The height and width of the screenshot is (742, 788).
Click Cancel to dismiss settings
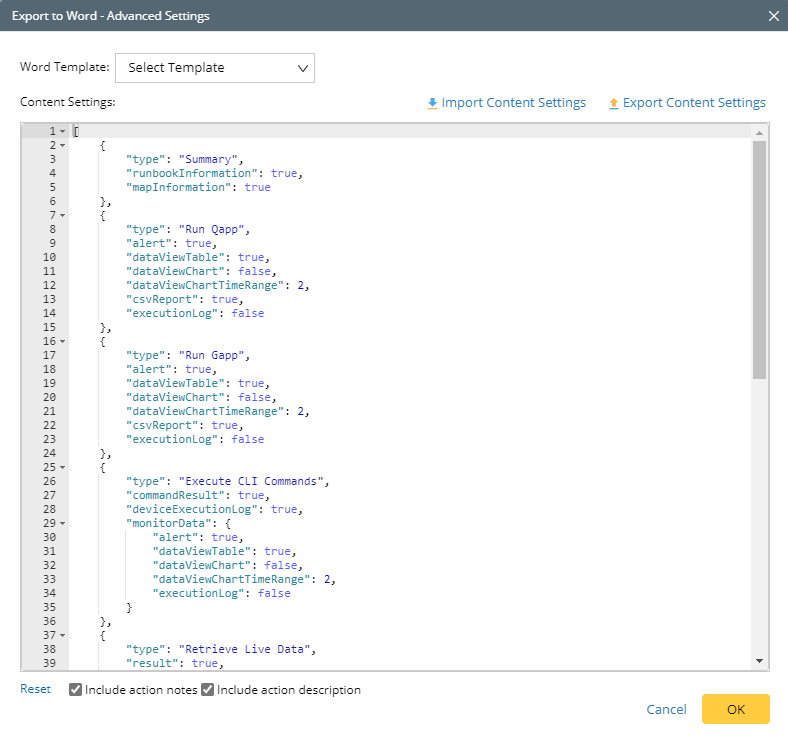(x=666, y=709)
